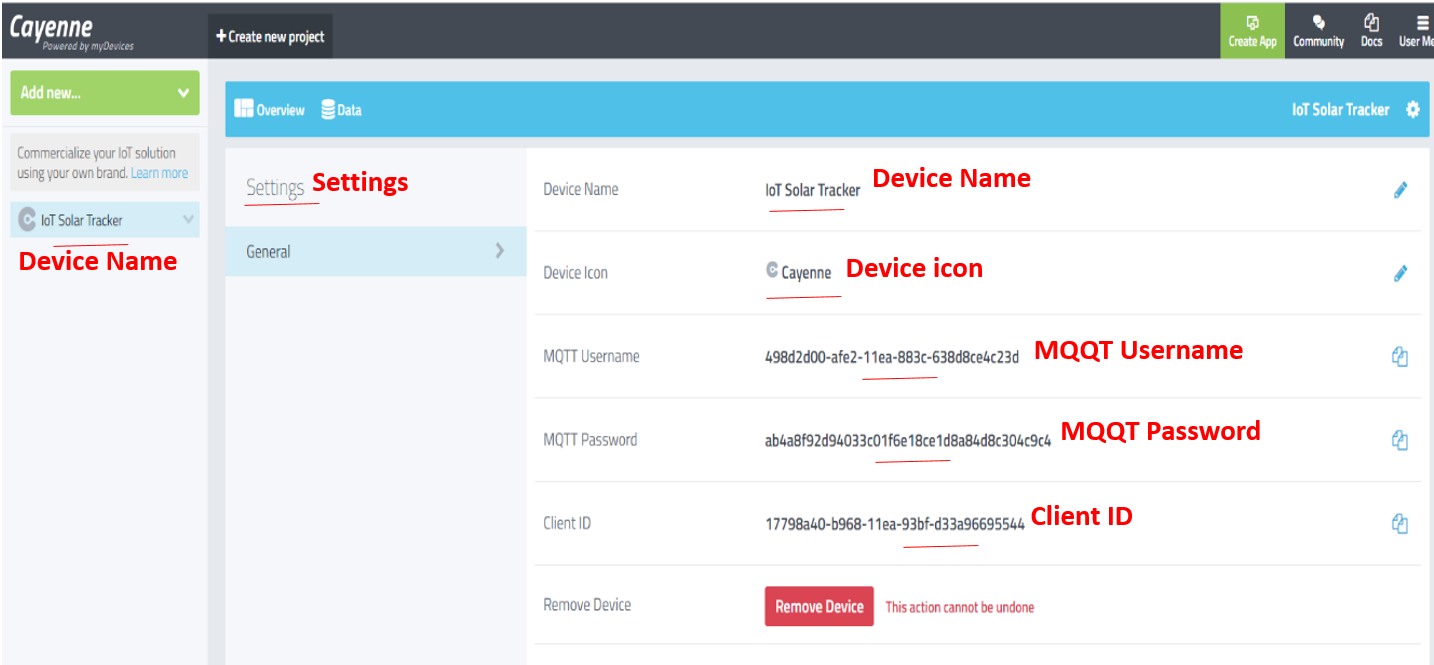Switch to the Data tab
1434x665 pixels.
341,110
